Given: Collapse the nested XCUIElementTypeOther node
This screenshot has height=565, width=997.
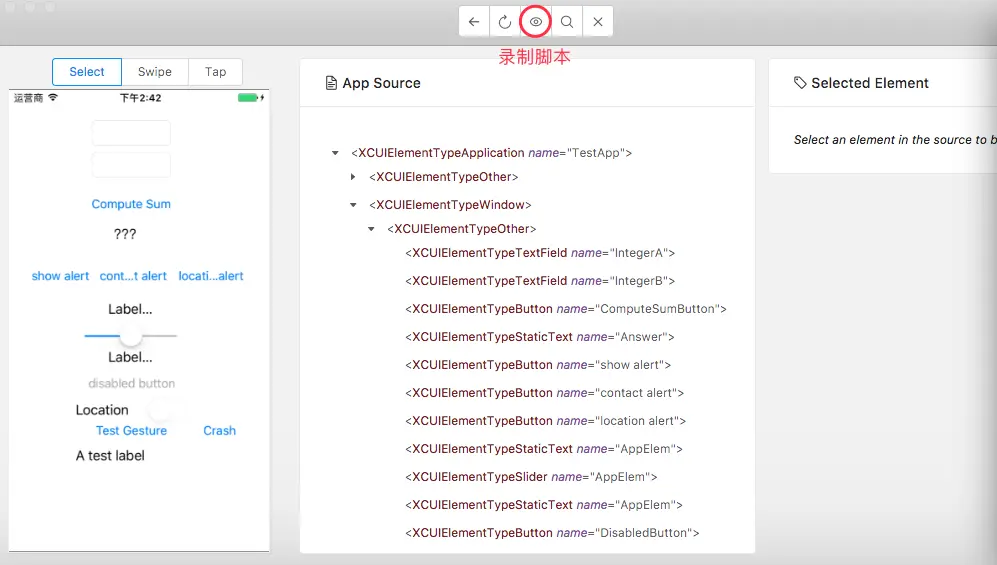Looking at the screenshot, I should tap(371, 229).
